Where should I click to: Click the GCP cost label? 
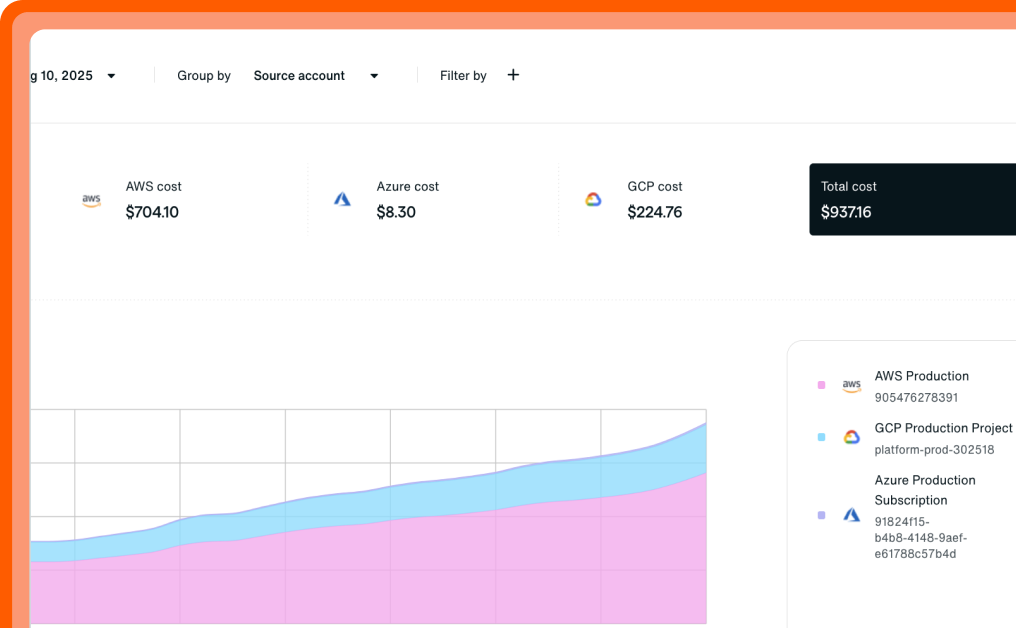click(654, 187)
